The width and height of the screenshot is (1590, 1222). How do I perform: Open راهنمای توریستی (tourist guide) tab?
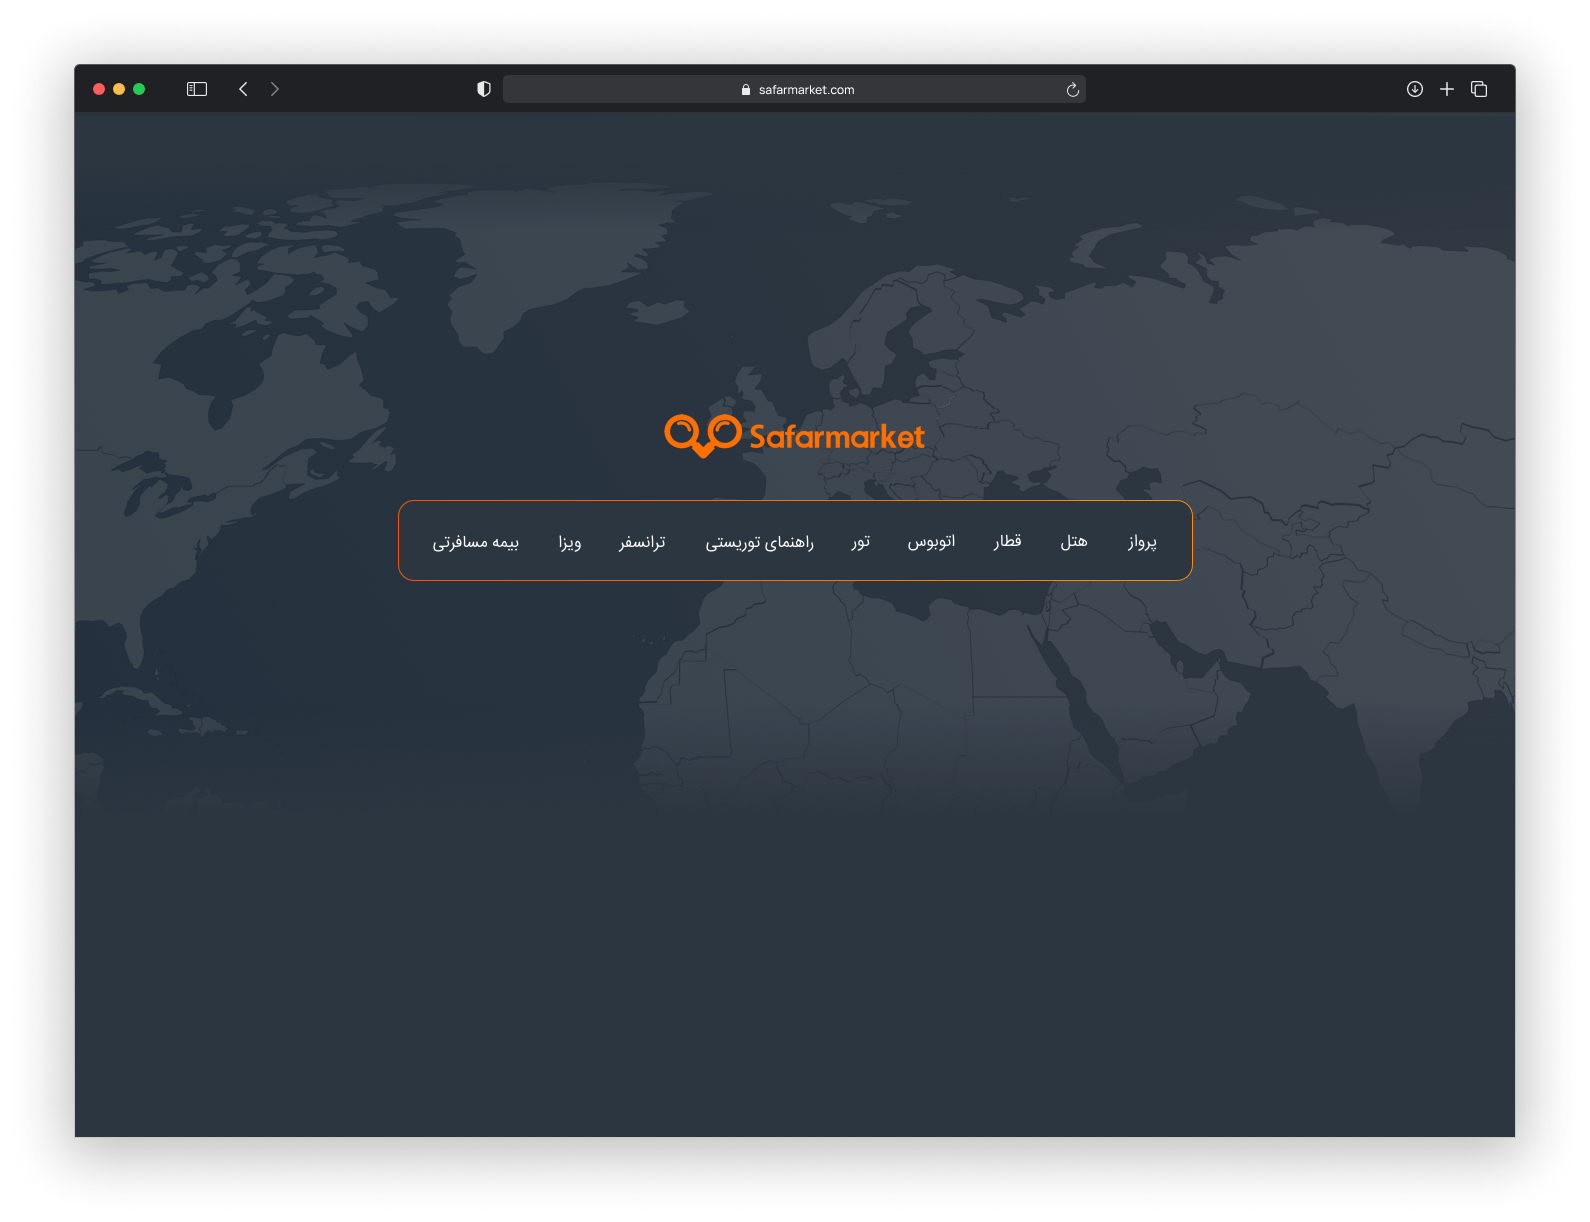tap(759, 542)
